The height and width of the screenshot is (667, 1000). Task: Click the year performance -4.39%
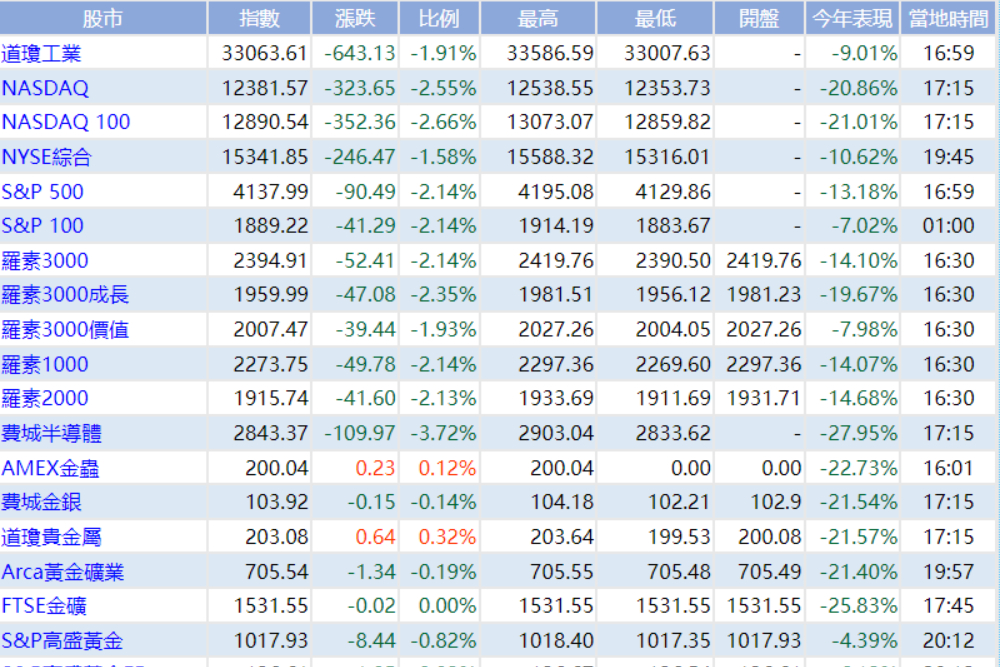click(864, 641)
